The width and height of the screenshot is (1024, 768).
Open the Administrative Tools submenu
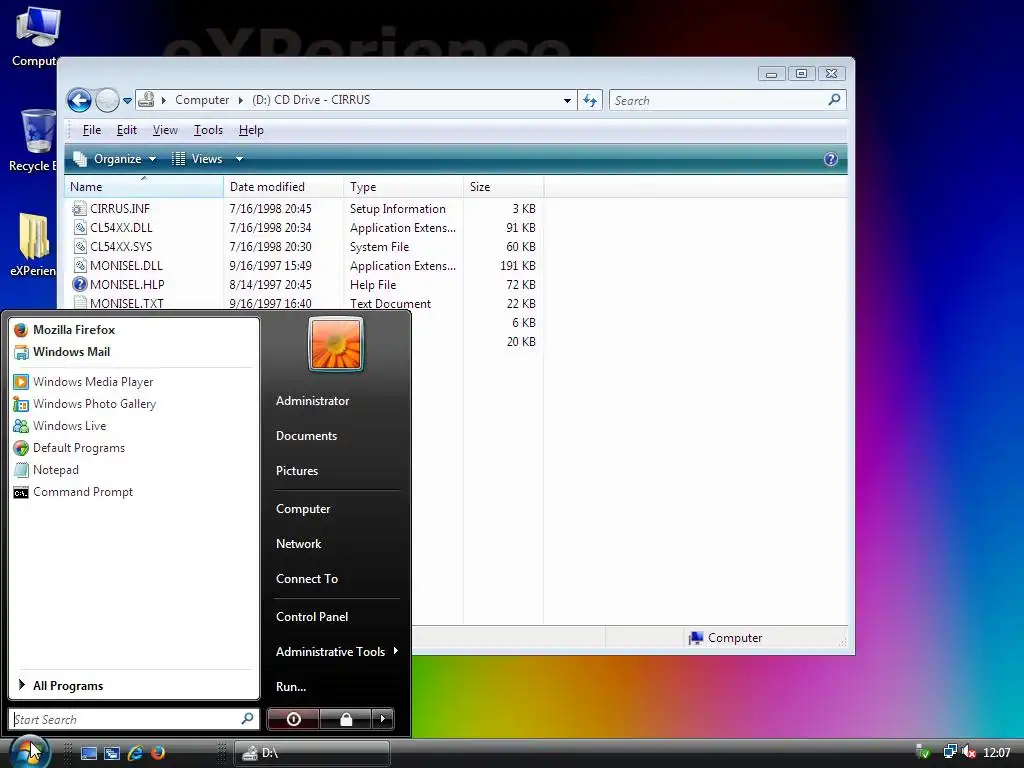pyautogui.click(x=337, y=652)
